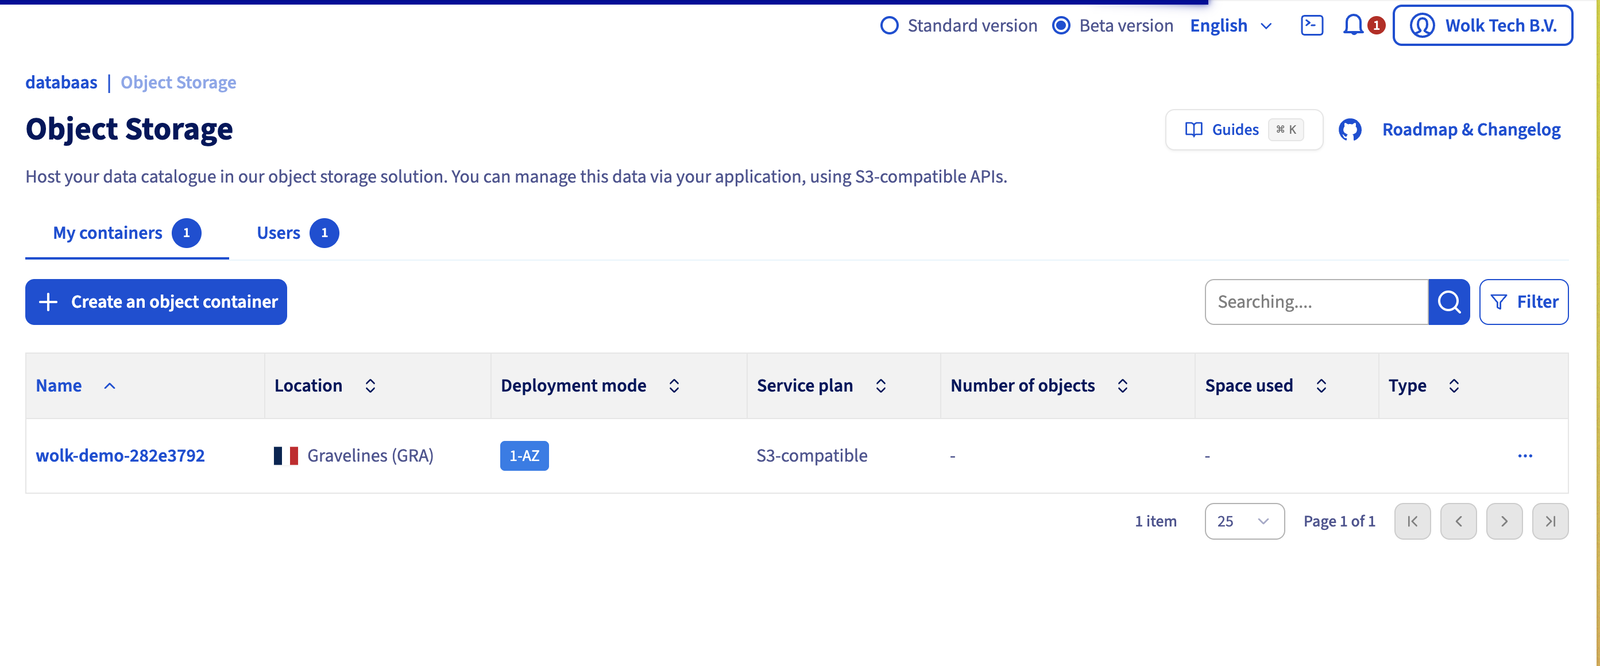Image resolution: width=1600 pixels, height=666 pixels.
Task: Go to previous page arrow
Action: point(1458,521)
